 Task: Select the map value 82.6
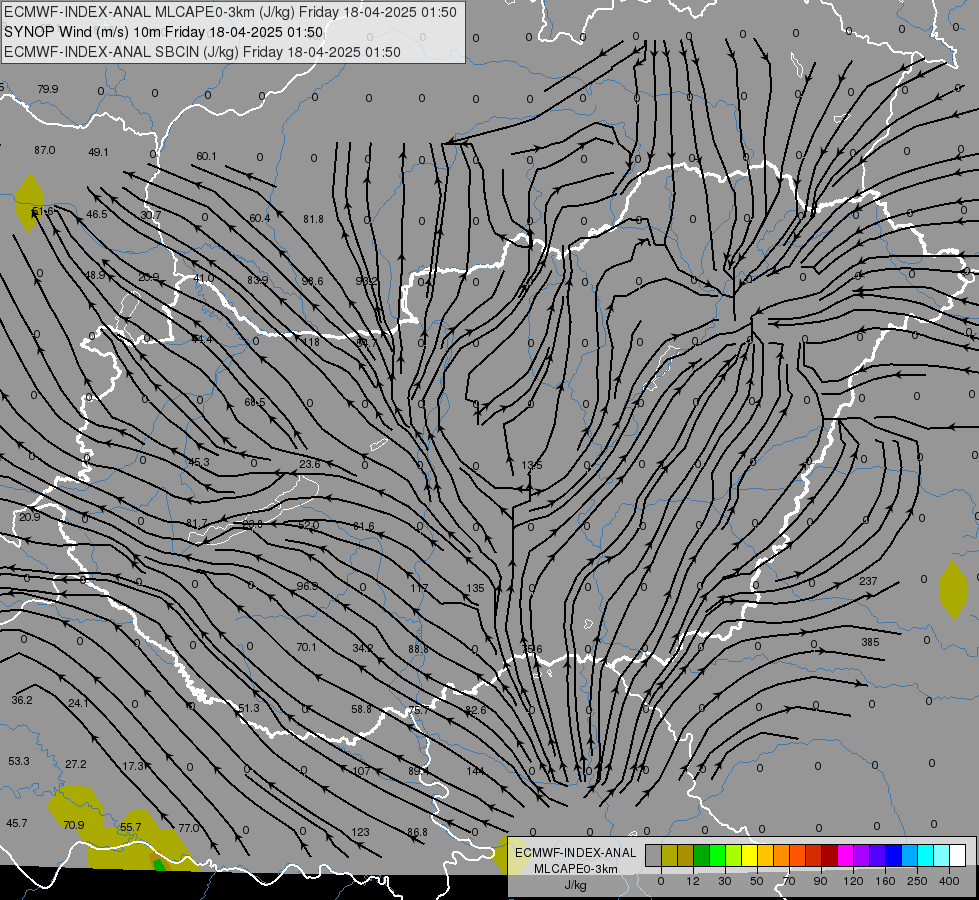tap(475, 710)
